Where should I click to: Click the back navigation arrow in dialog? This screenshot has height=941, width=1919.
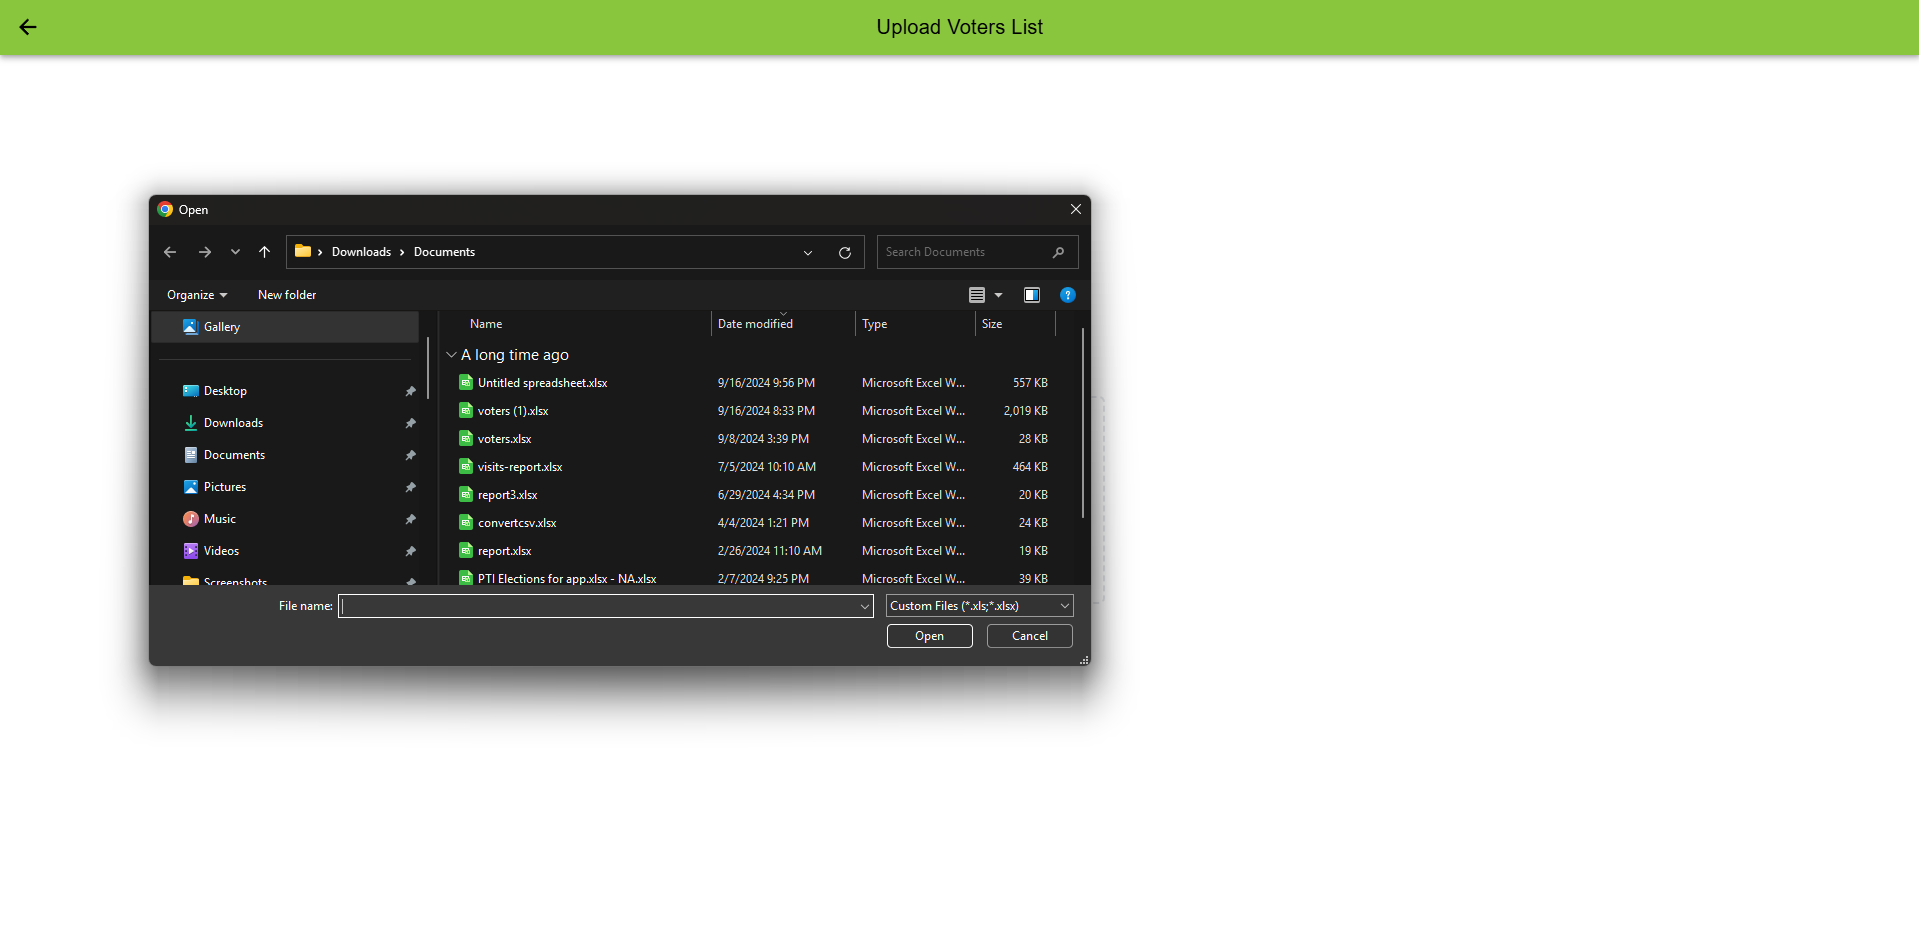[169, 252]
